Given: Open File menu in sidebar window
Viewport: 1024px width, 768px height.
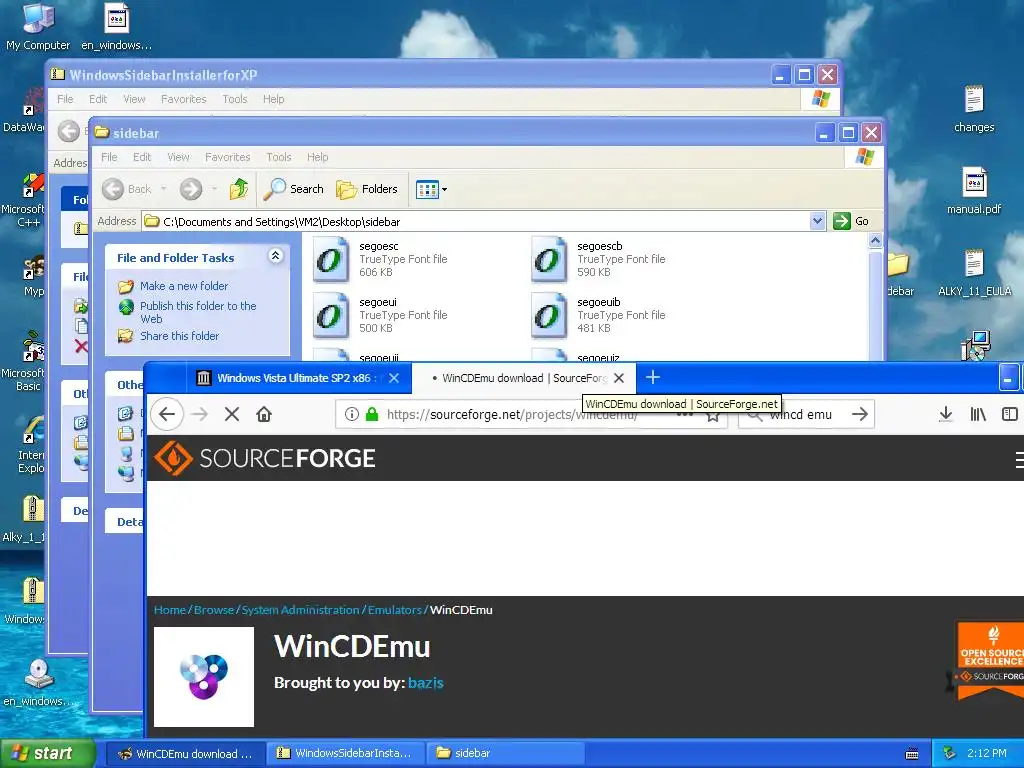Looking at the screenshot, I should point(109,157).
